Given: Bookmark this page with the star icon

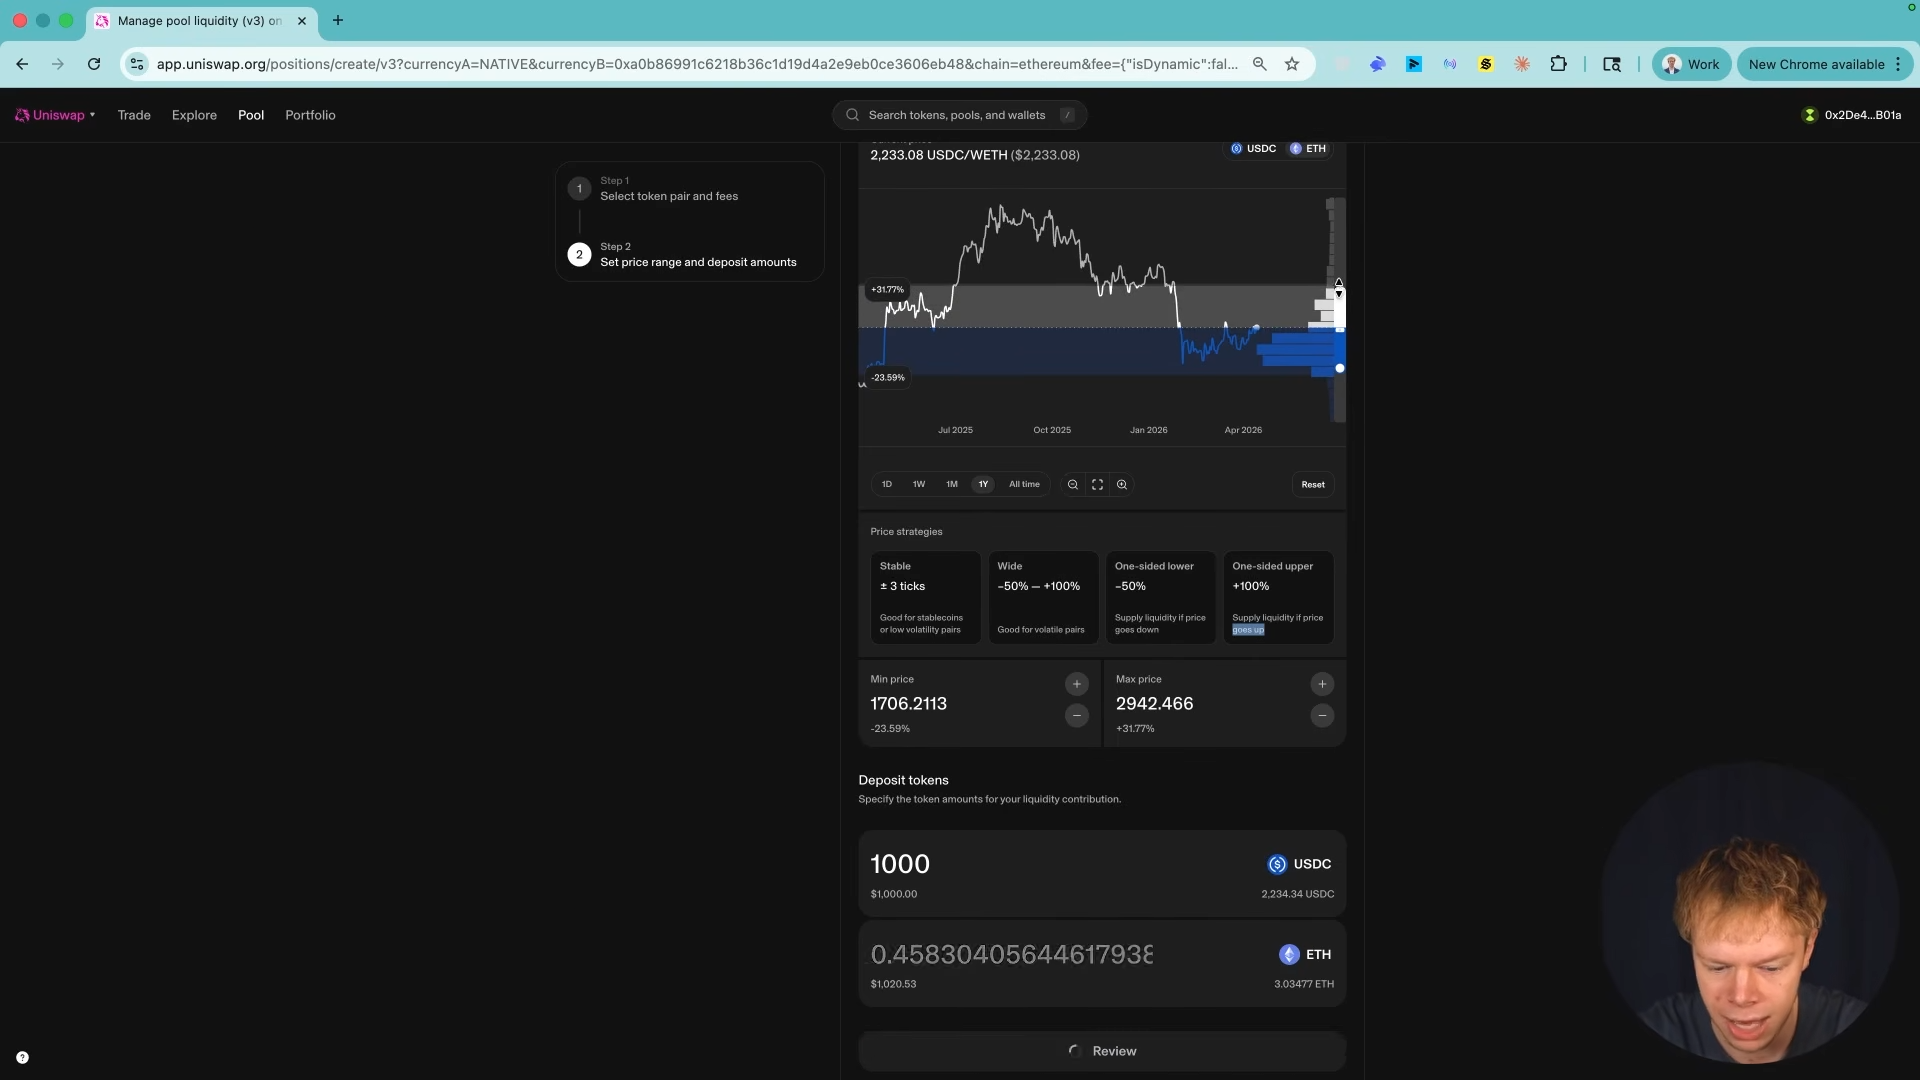Looking at the screenshot, I should click(1292, 64).
